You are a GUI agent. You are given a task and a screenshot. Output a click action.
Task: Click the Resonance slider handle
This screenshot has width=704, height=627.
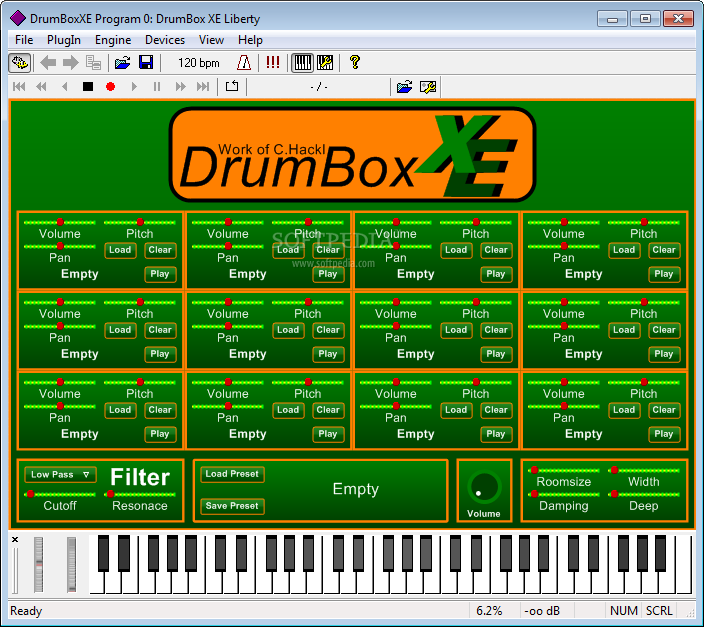(110, 494)
